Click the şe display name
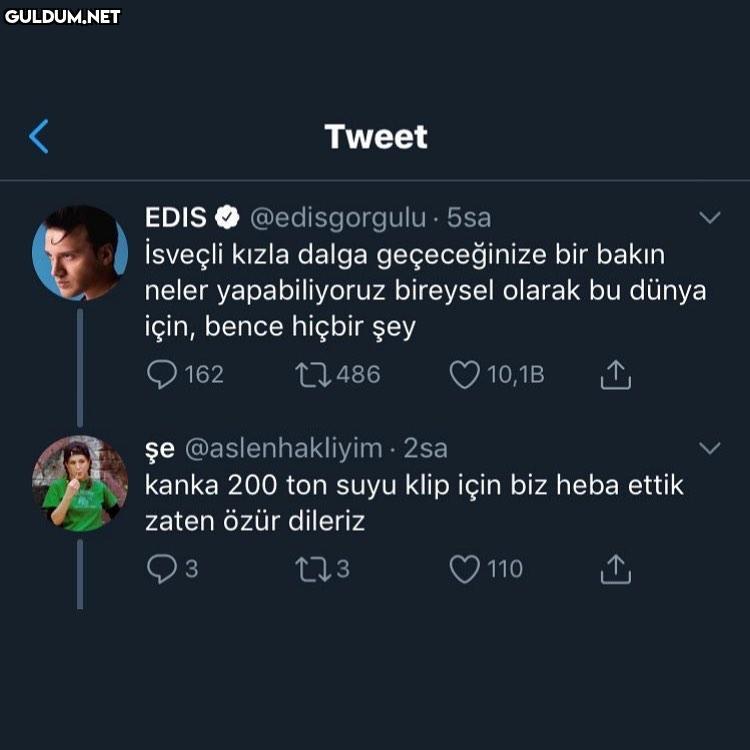Image resolution: width=750 pixels, height=750 pixels. pos(160,448)
